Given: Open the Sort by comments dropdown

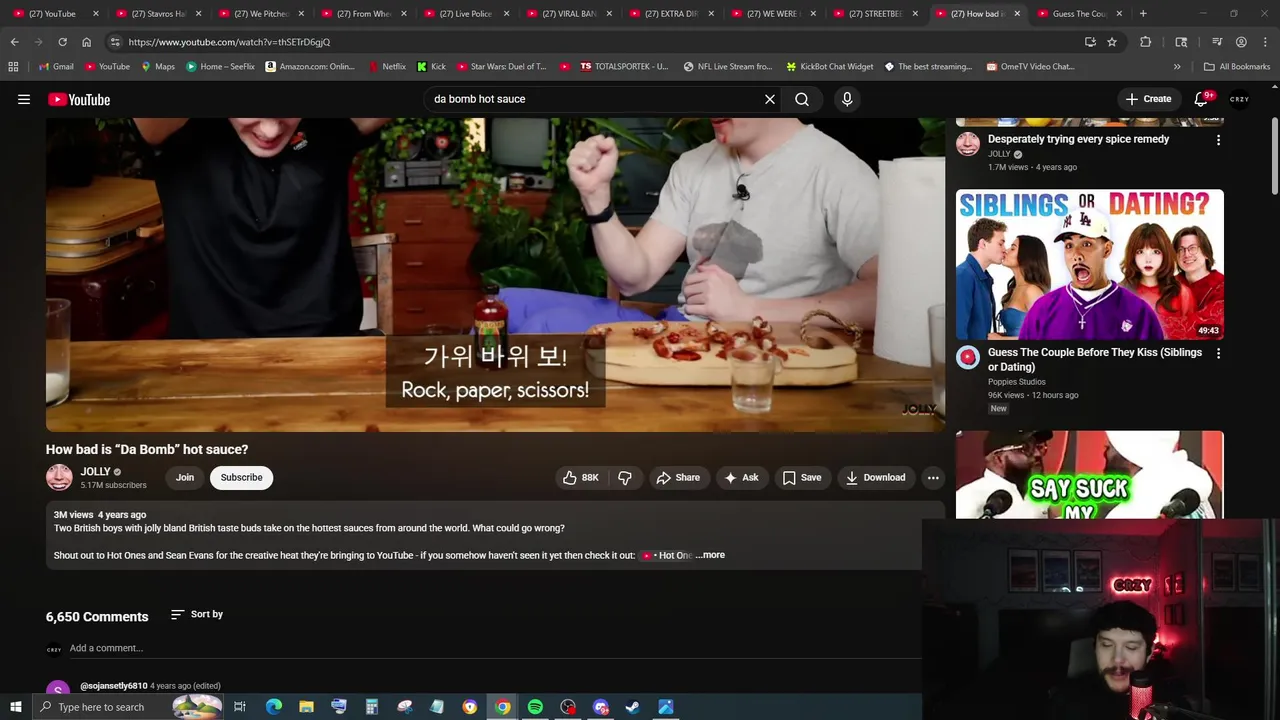Looking at the screenshot, I should click(197, 614).
